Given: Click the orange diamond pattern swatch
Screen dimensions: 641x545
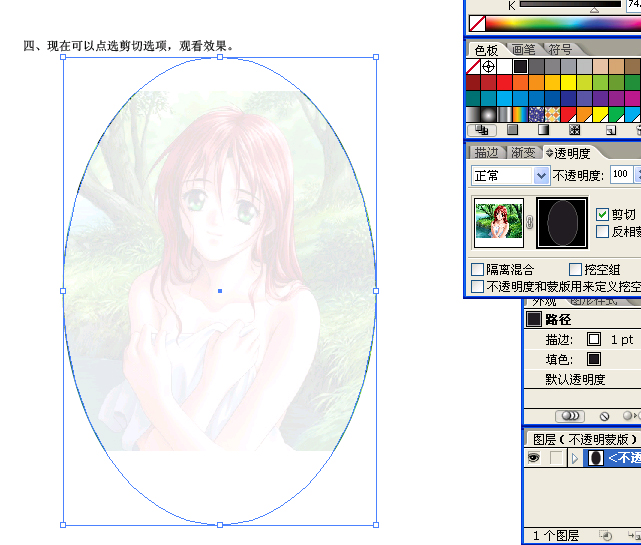Looking at the screenshot, I should [x=552, y=114].
